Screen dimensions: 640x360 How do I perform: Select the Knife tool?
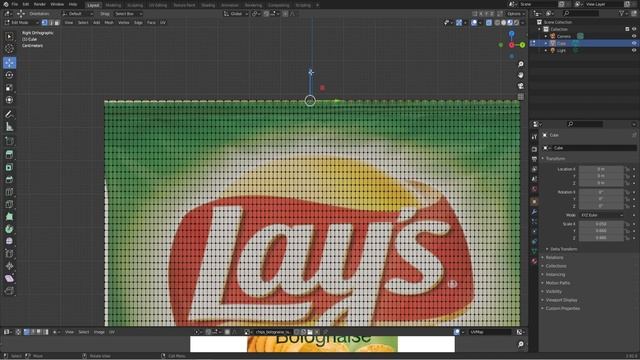pos(9,204)
